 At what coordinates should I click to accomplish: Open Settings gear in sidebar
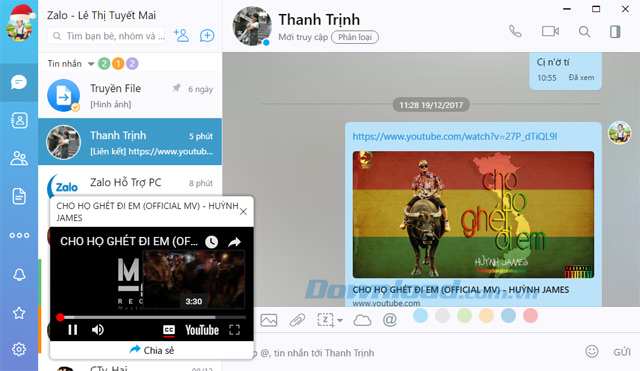(19, 349)
